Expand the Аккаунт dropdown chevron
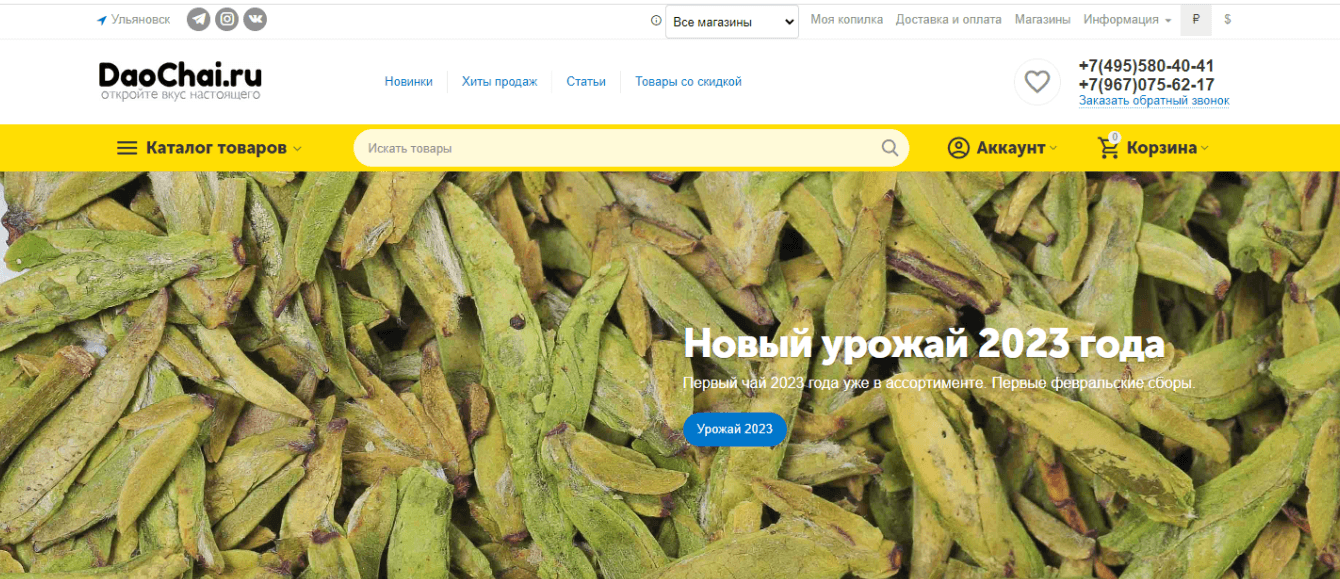 click(x=1053, y=149)
